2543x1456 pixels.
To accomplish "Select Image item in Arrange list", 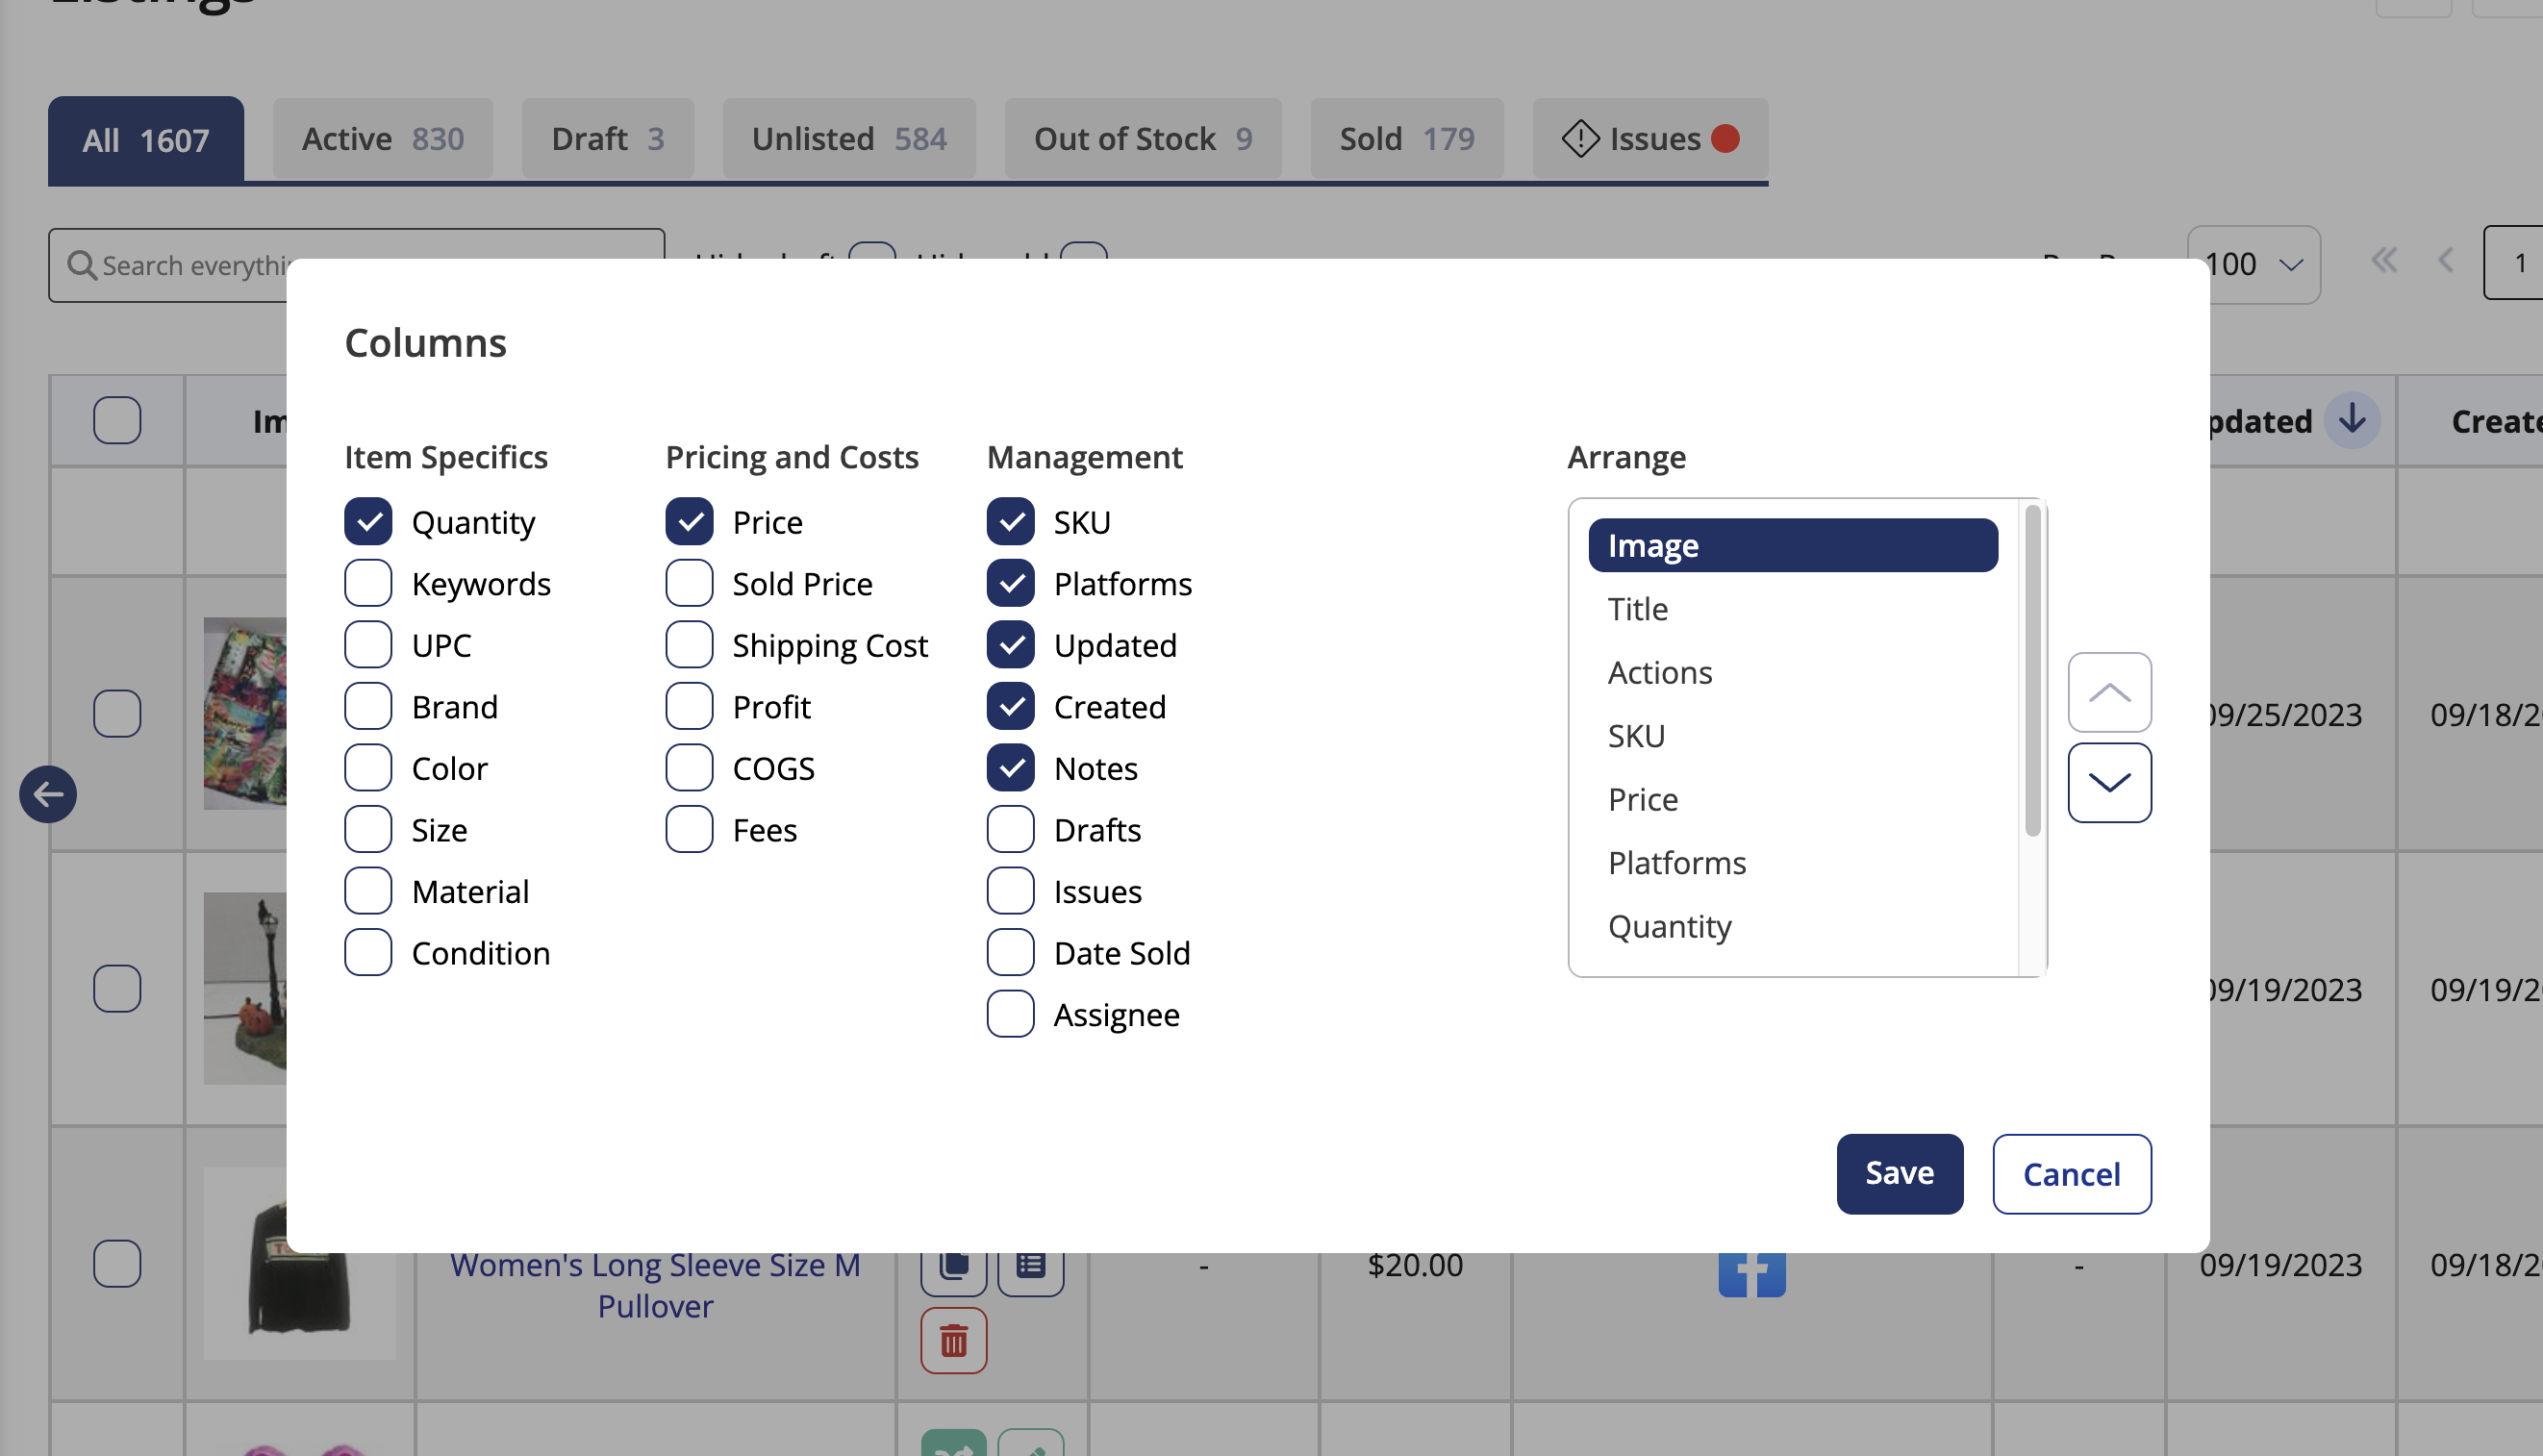I will coord(1792,544).
